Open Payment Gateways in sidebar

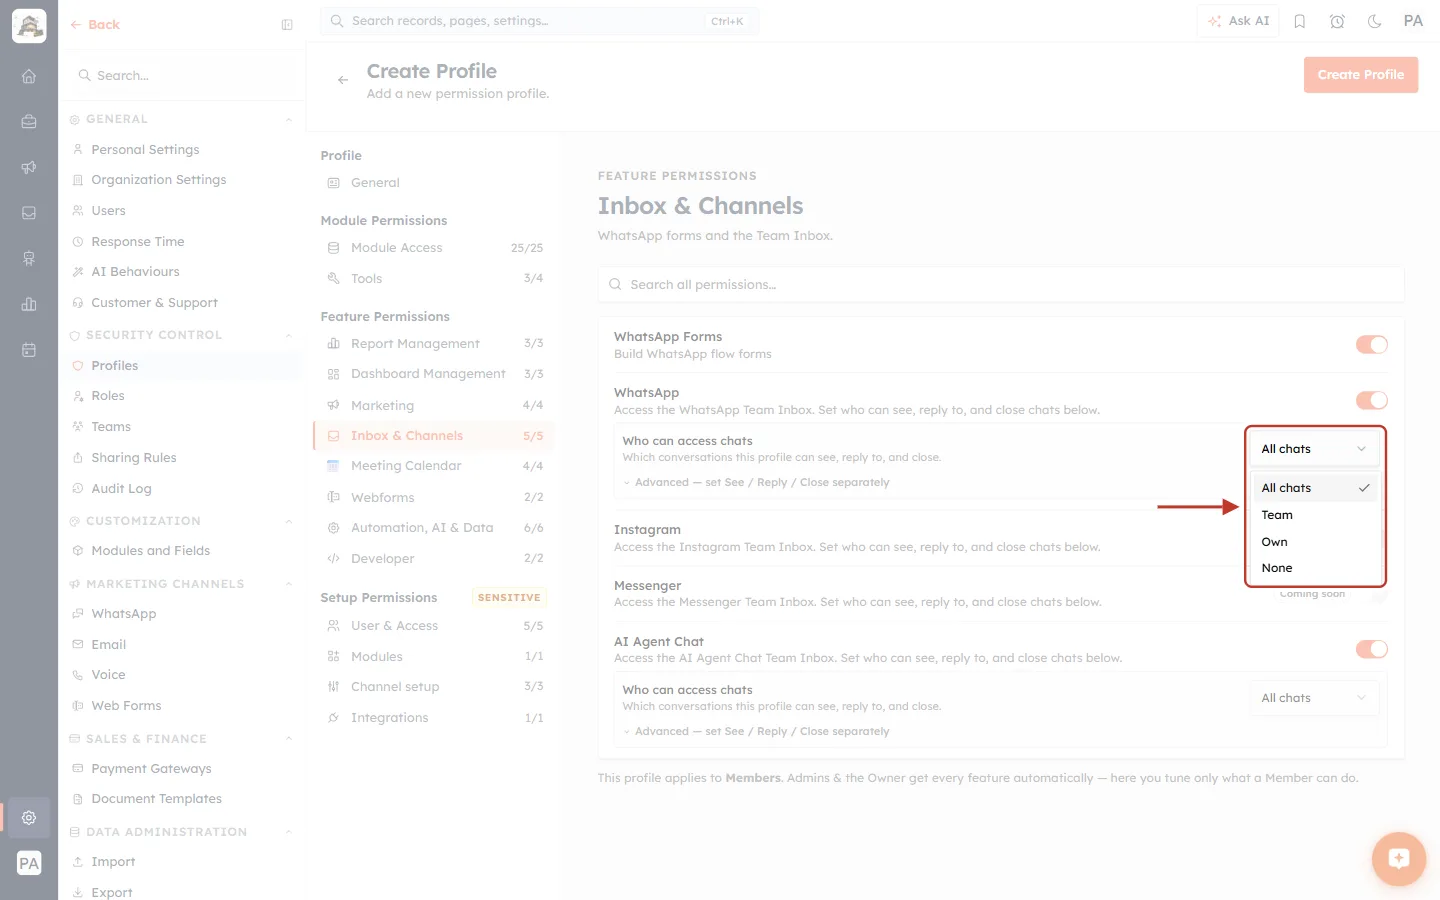click(x=180, y=769)
